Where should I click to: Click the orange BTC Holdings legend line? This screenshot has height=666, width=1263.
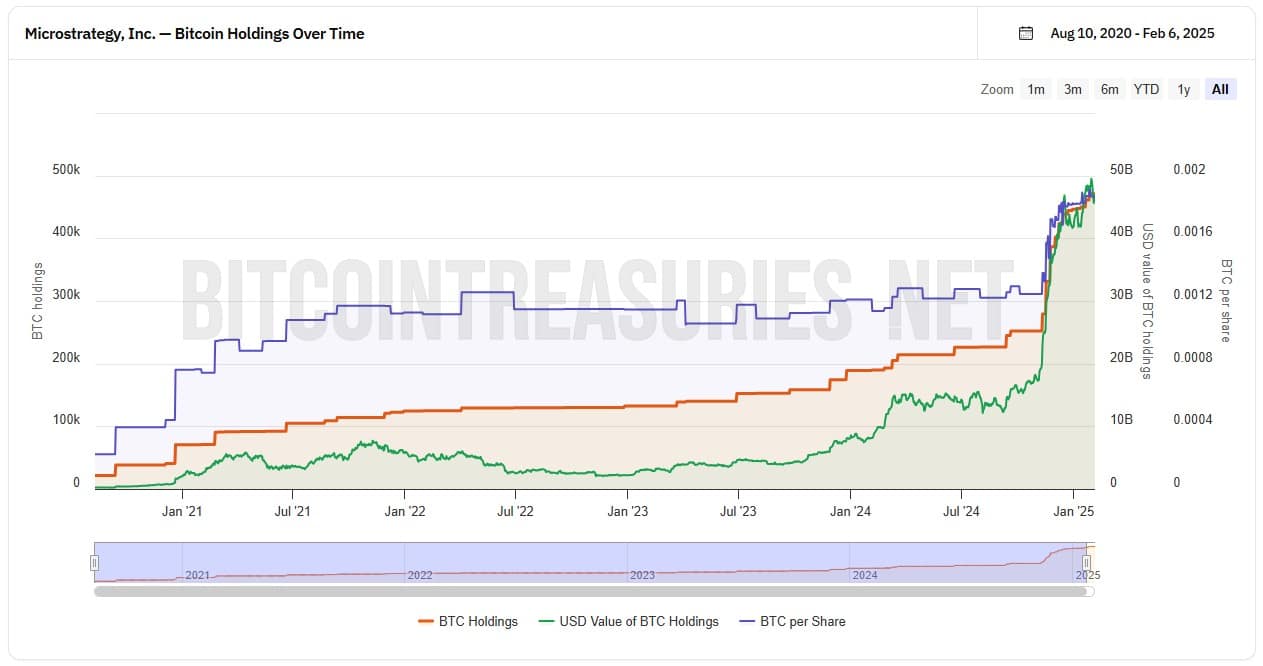425,621
